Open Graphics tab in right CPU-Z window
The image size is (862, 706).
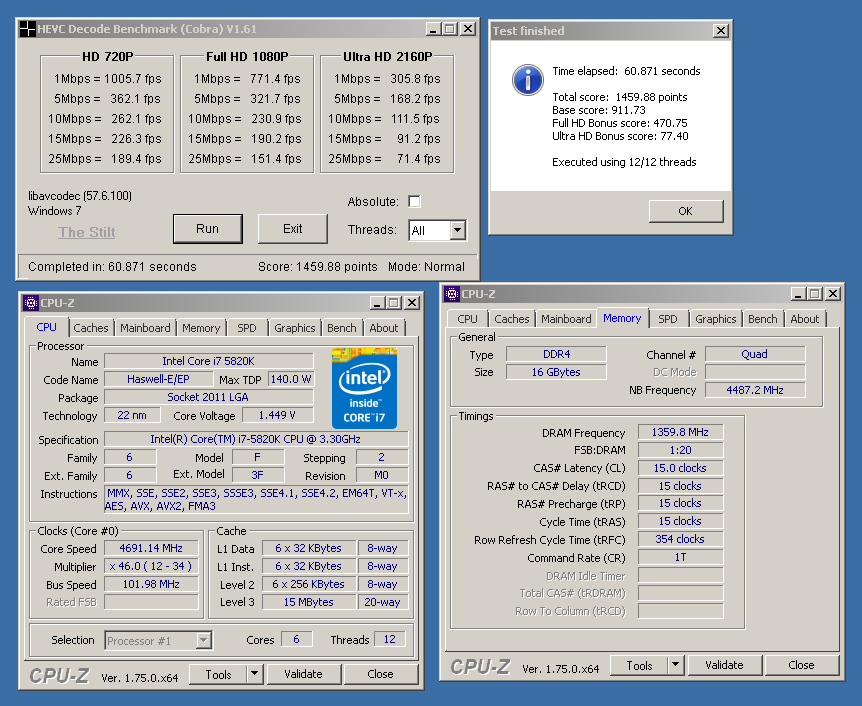[715, 319]
